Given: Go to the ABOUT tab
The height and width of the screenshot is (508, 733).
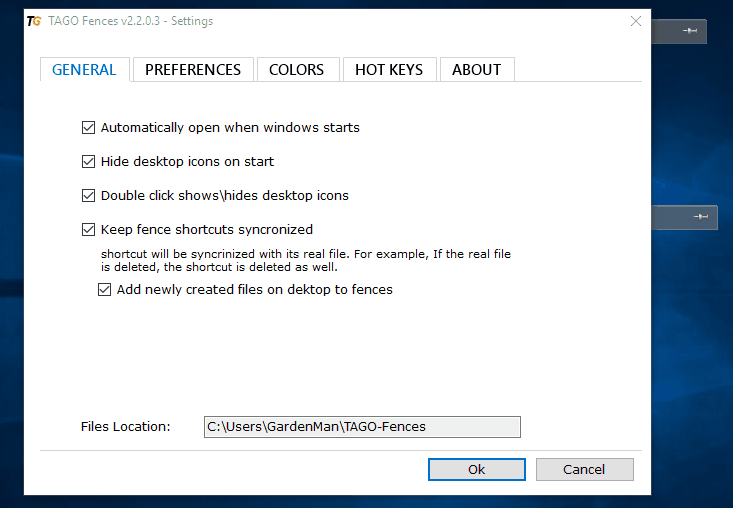Looking at the screenshot, I should click(476, 70).
